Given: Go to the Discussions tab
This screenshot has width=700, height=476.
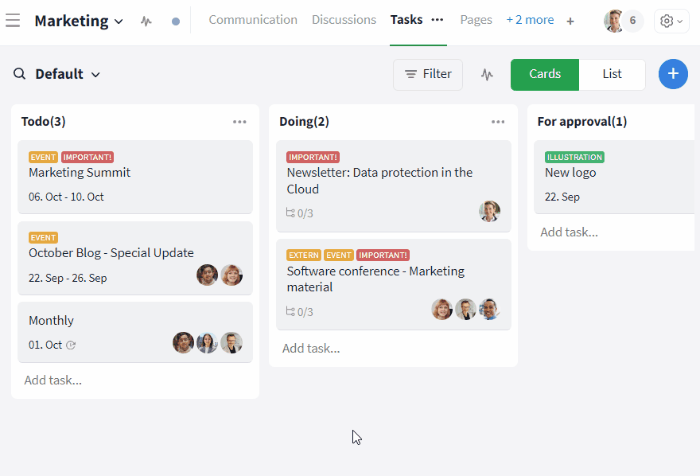Looking at the screenshot, I should click(344, 20).
